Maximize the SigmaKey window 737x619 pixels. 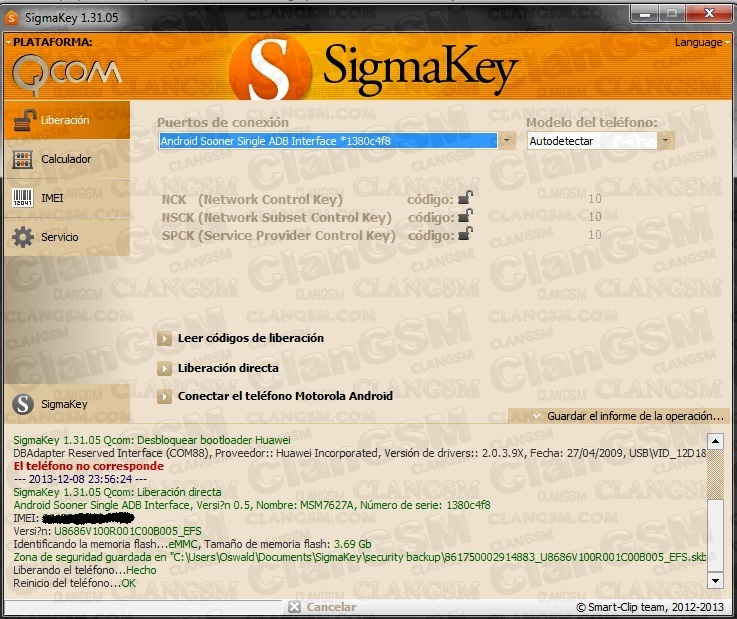coord(672,14)
